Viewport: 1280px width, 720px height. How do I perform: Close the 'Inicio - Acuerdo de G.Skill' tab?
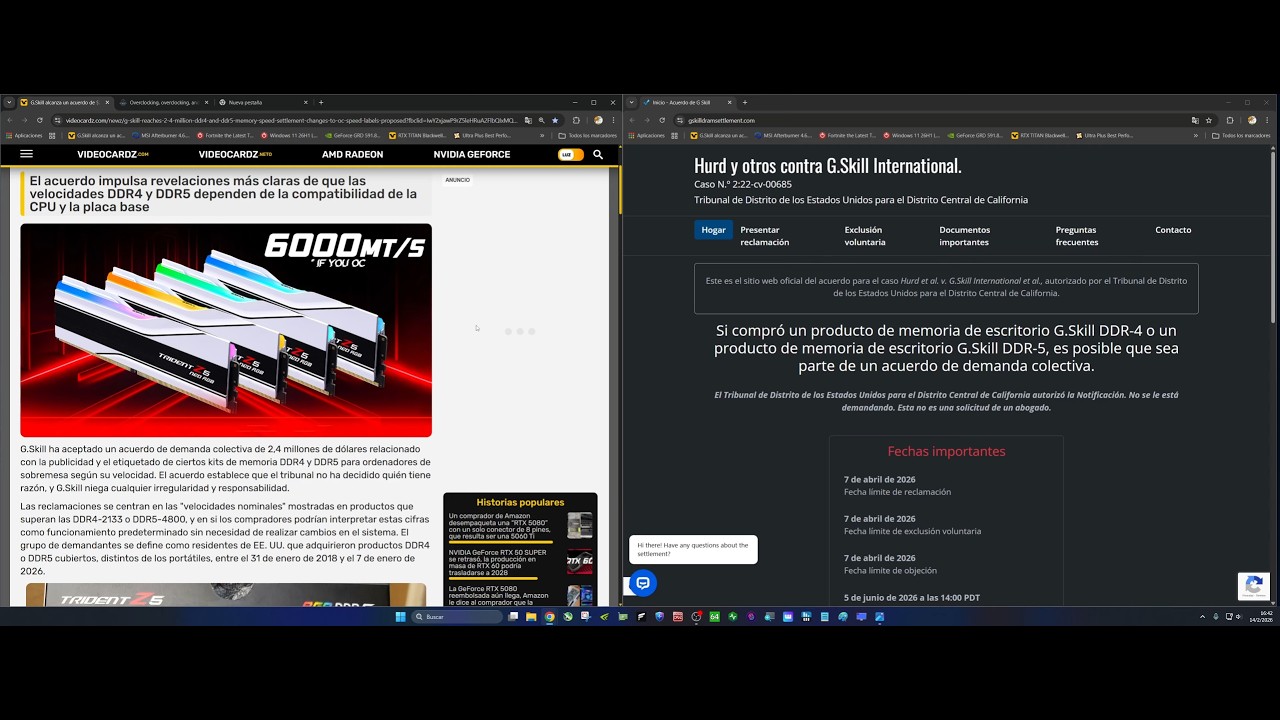point(730,102)
